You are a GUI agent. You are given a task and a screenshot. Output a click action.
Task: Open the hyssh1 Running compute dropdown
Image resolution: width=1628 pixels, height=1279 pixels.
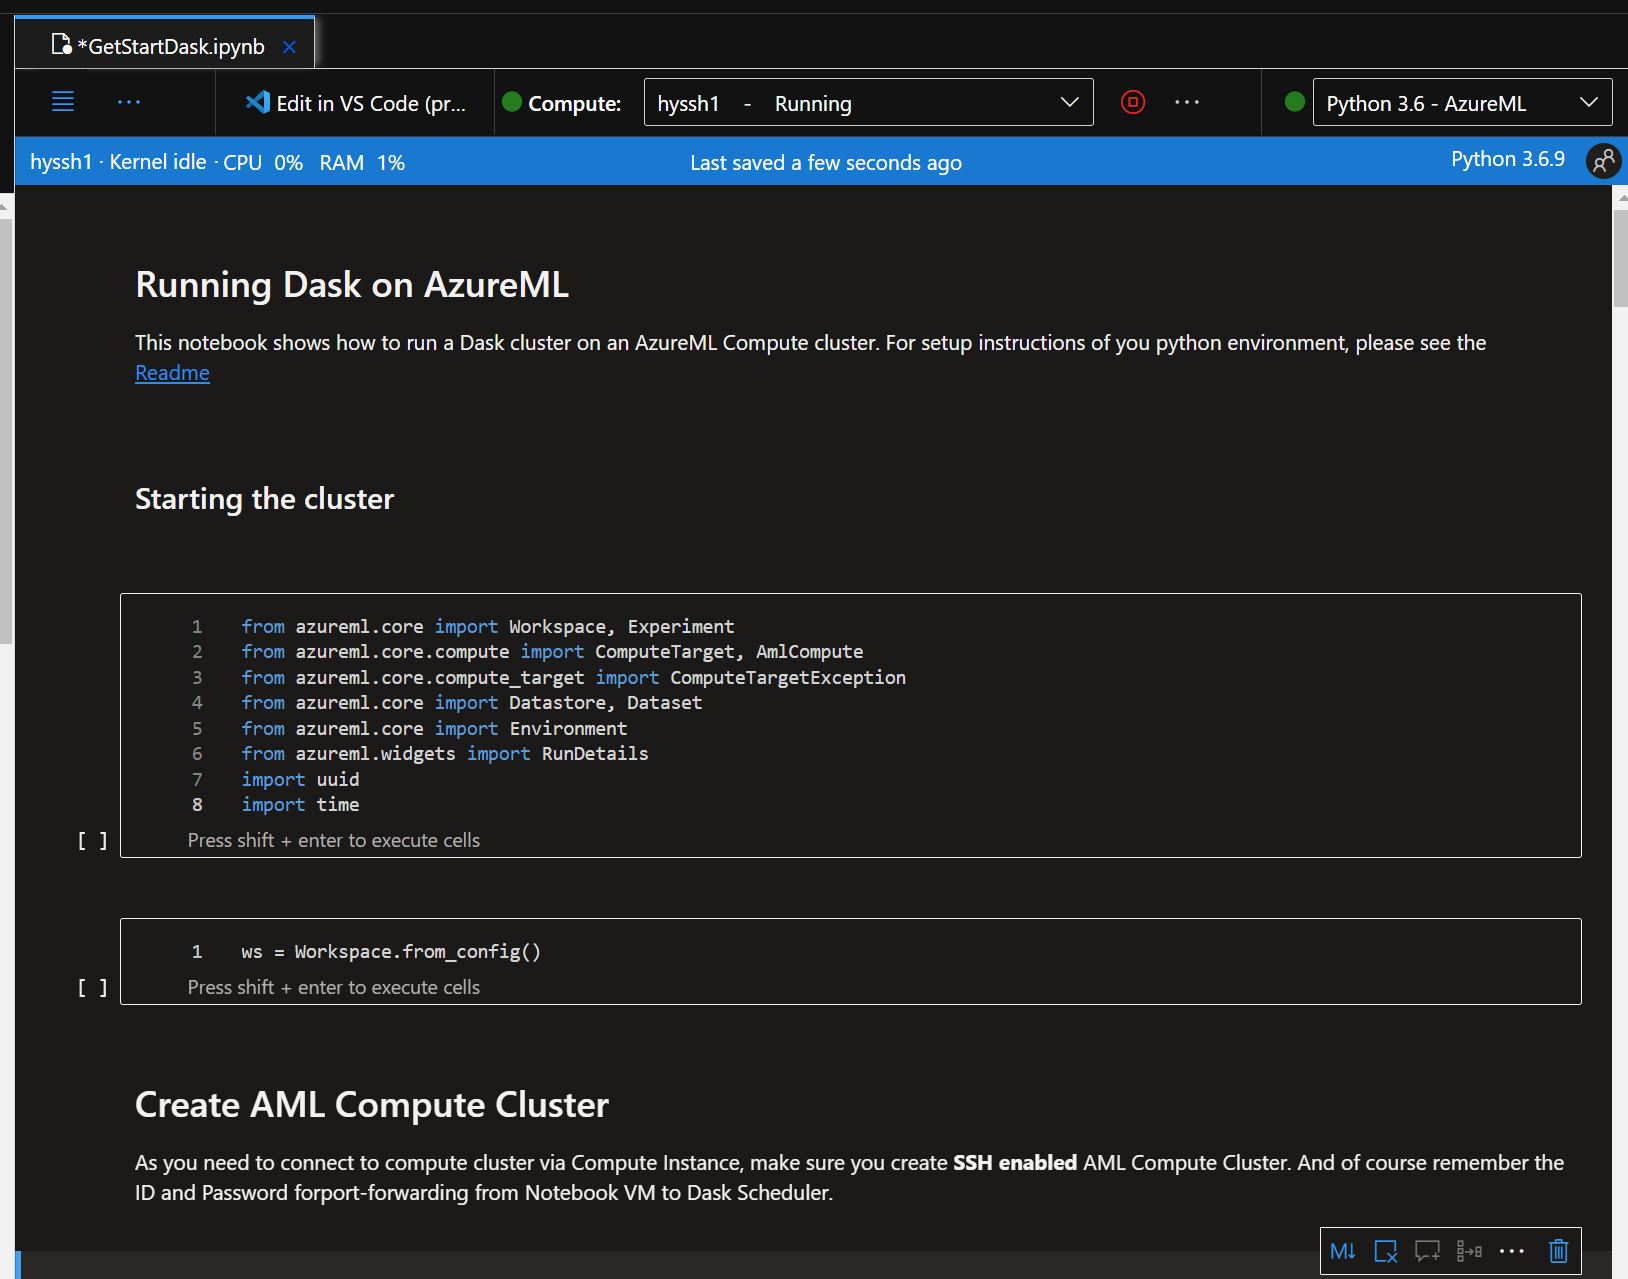[868, 103]
